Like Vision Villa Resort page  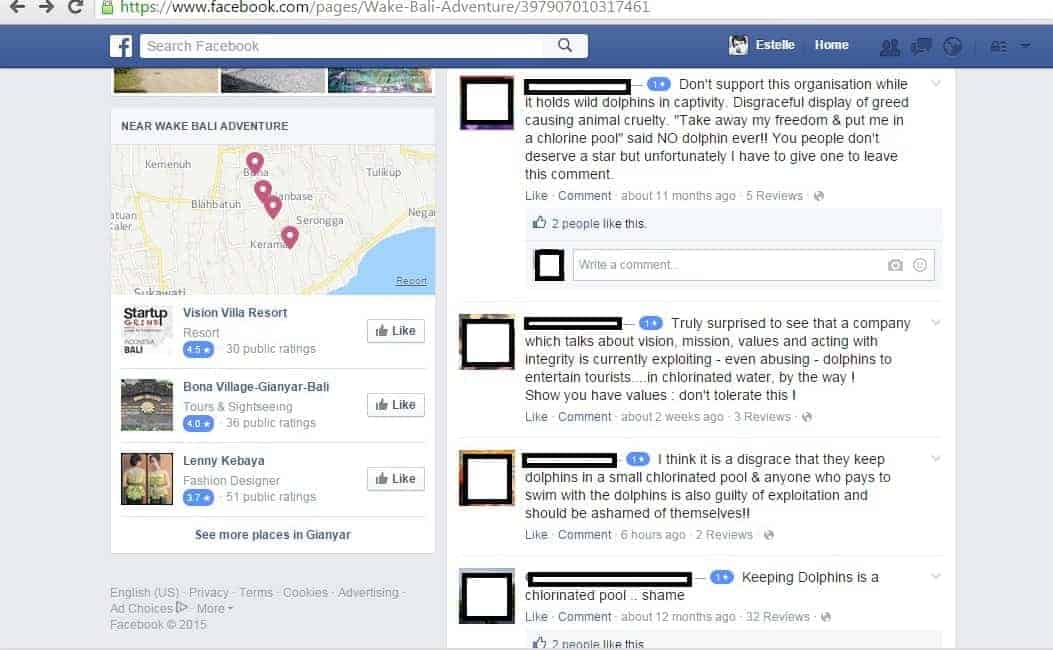coord(396,330)
